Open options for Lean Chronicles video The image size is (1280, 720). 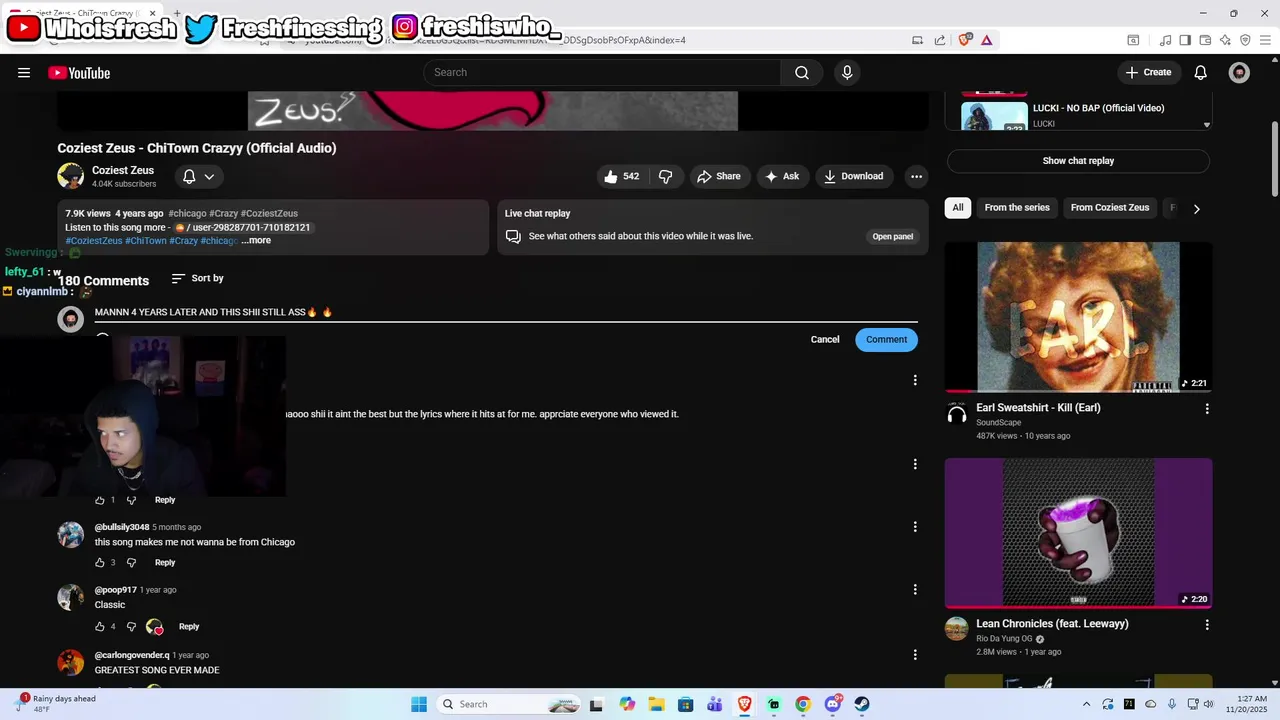tap(1207, 624)
